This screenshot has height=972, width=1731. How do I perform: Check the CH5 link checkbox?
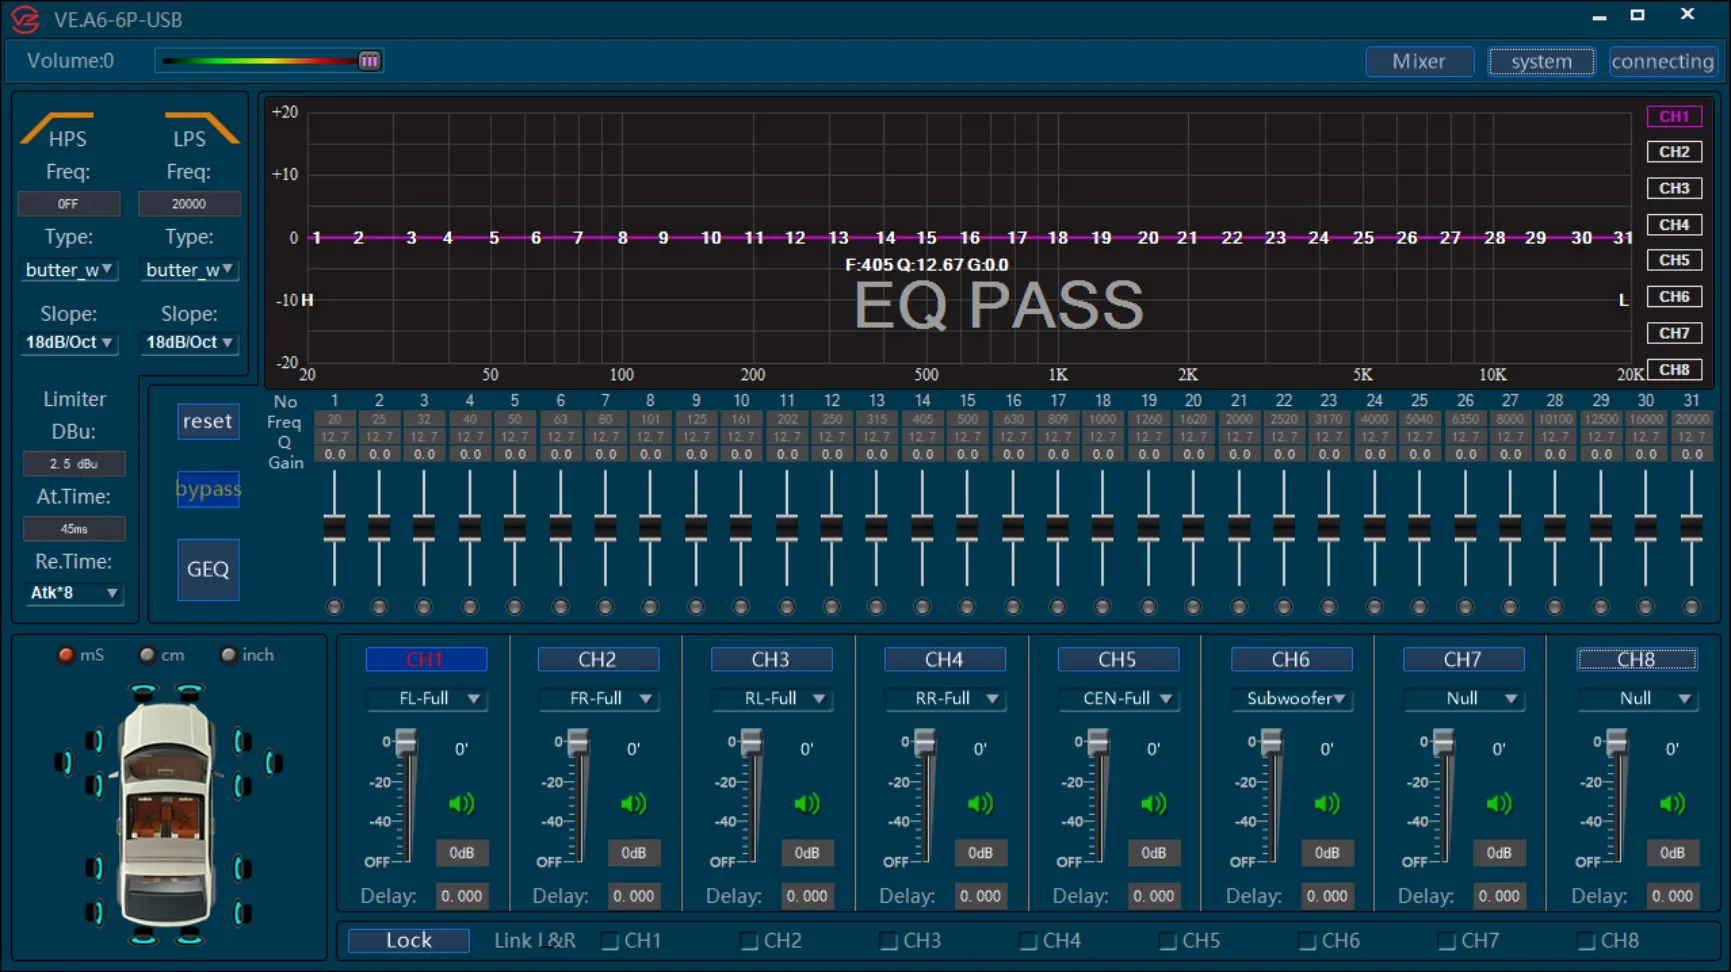(1167, 941)
